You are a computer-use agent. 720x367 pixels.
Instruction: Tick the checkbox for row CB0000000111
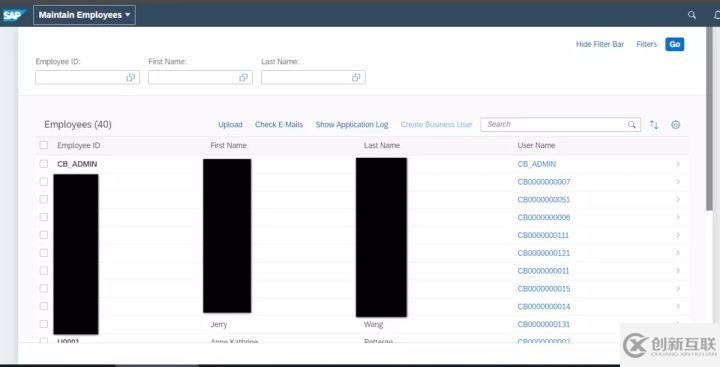44,235
